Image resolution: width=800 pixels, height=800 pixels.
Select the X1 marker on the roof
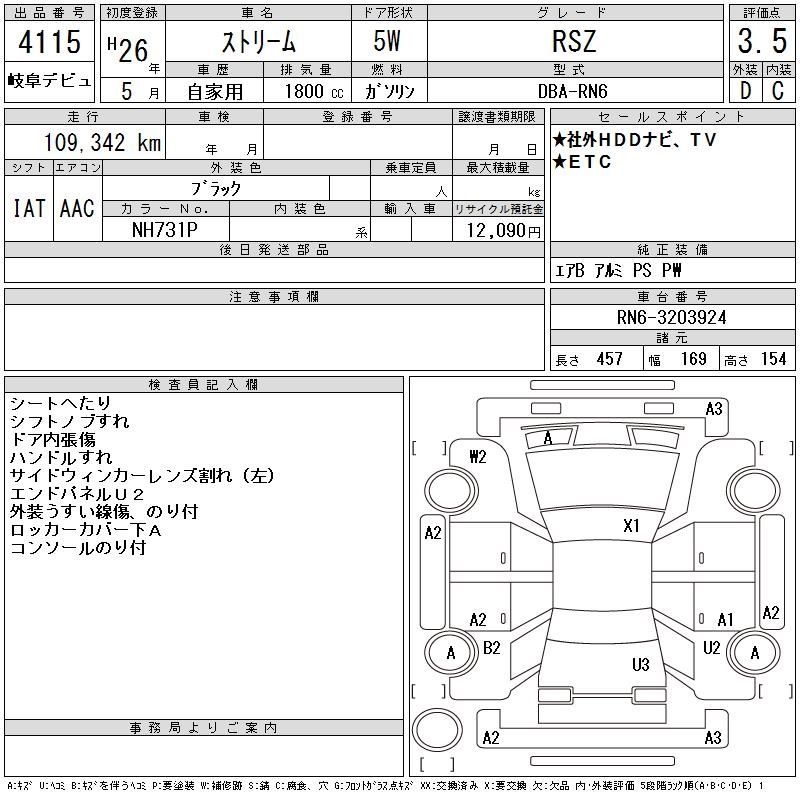pos(631,525)
